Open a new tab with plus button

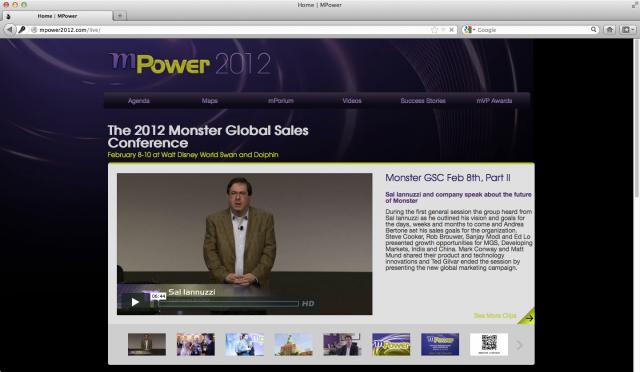click(x=120, y=16)
